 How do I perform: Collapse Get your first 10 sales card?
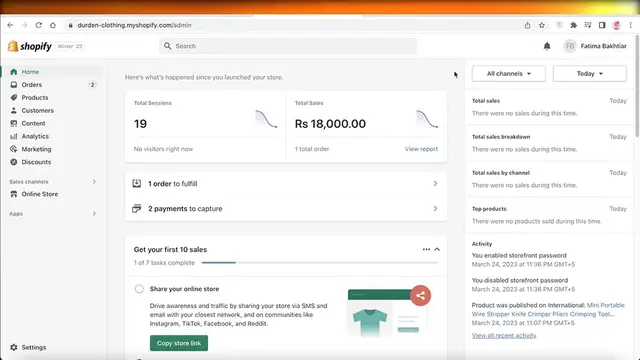coord(437,249)
